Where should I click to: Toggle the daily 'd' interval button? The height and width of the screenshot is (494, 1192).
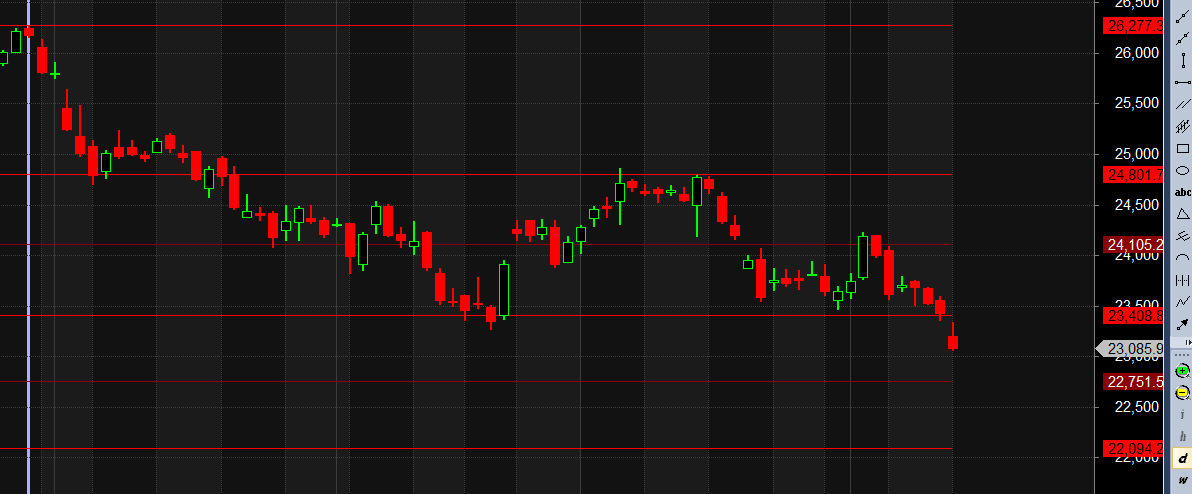1182,458
